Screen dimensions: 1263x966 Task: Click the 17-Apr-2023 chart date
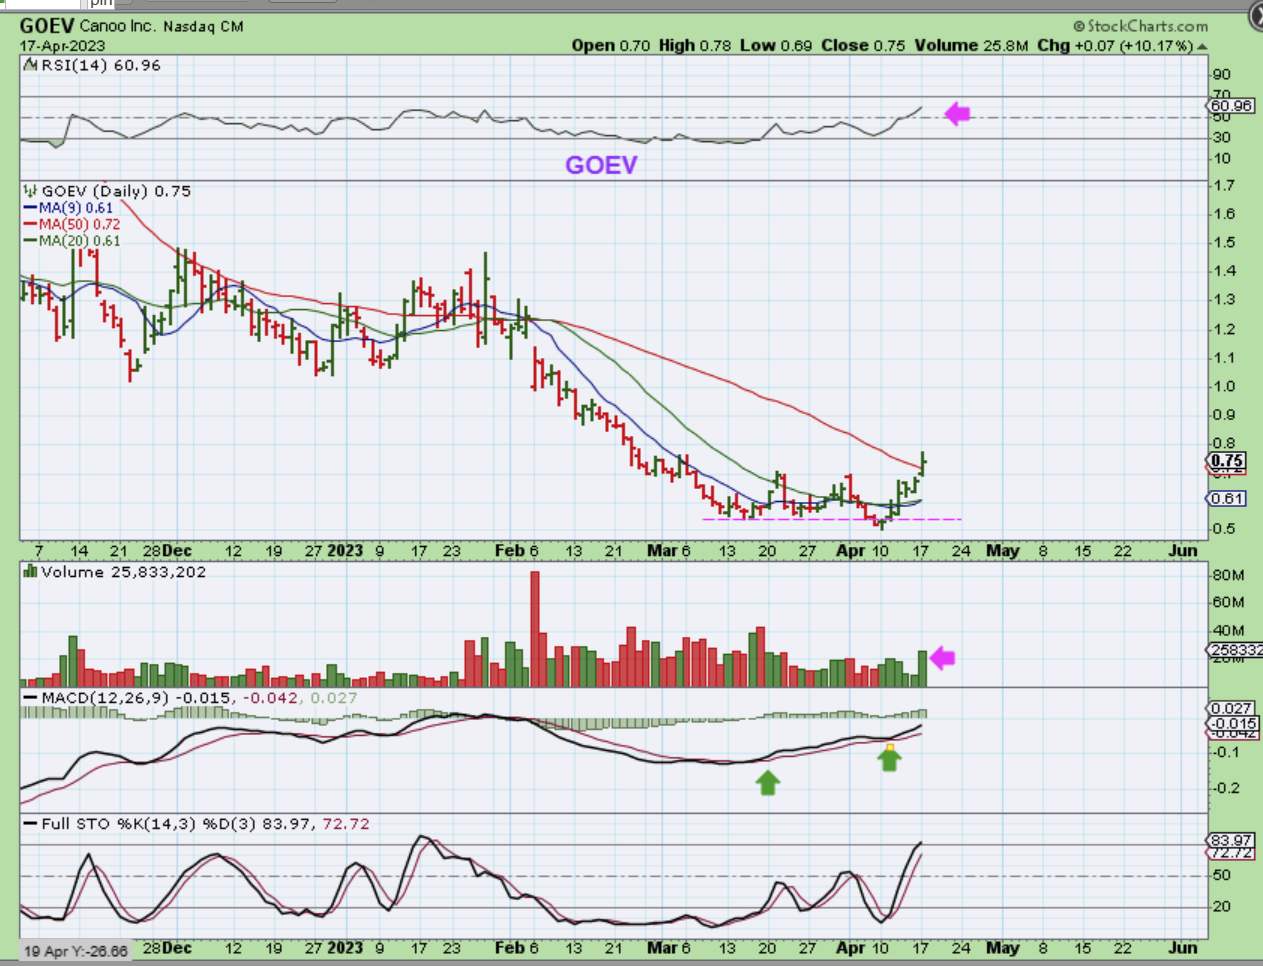tap(62, 46)
